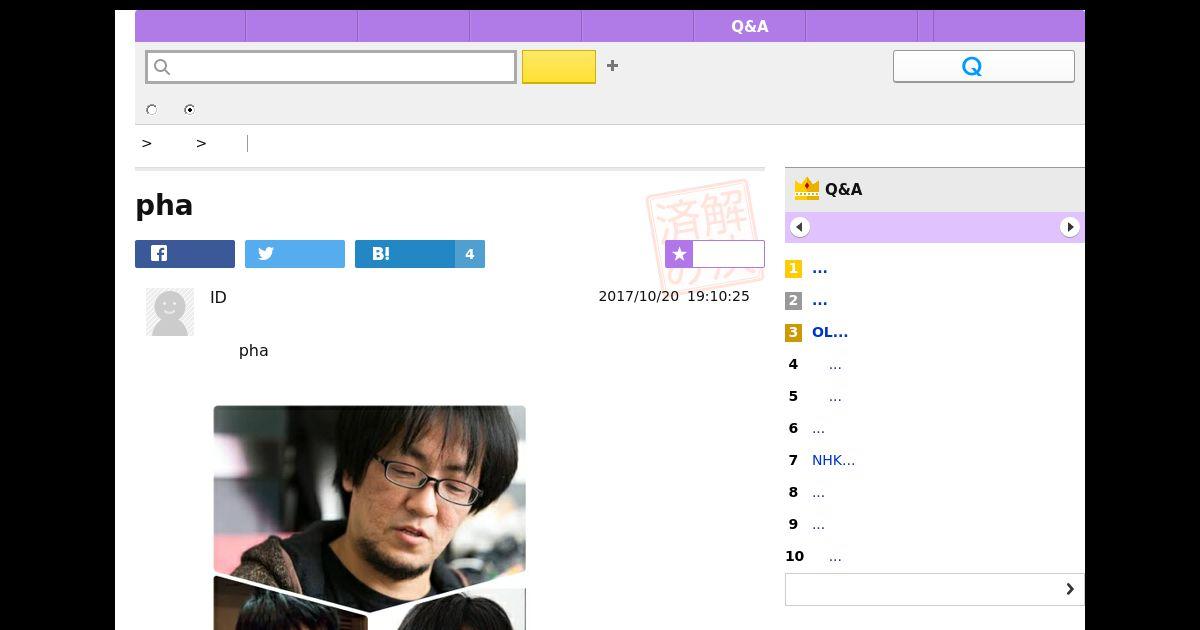Select the second checked radio button
The width and height of the screenshot is (1200, 630).
click(189, 110)
